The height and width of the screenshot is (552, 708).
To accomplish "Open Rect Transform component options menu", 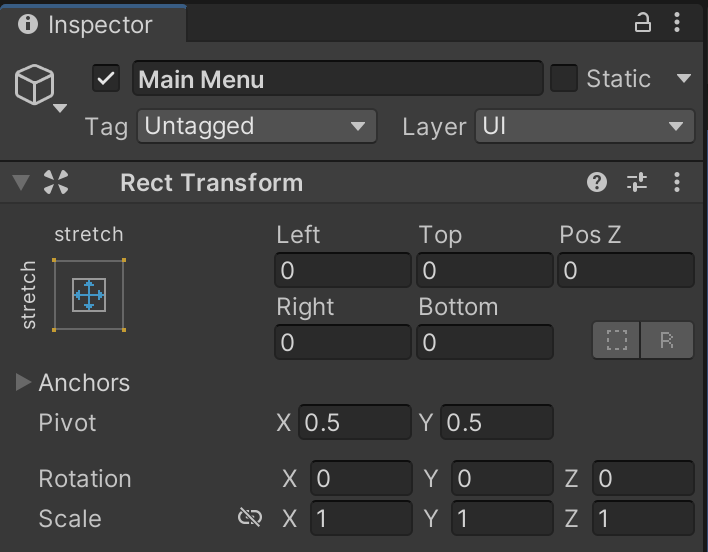I will [678, 182].
